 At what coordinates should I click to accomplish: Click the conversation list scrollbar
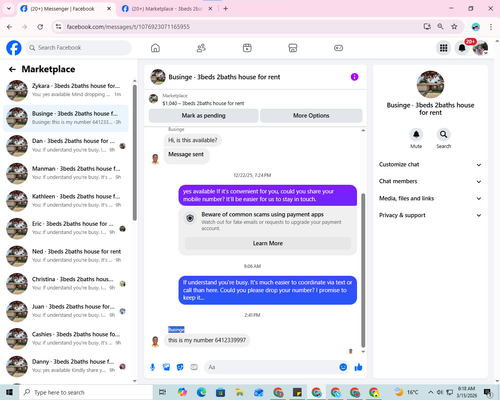pyautogui.click(x=135, y=153)
